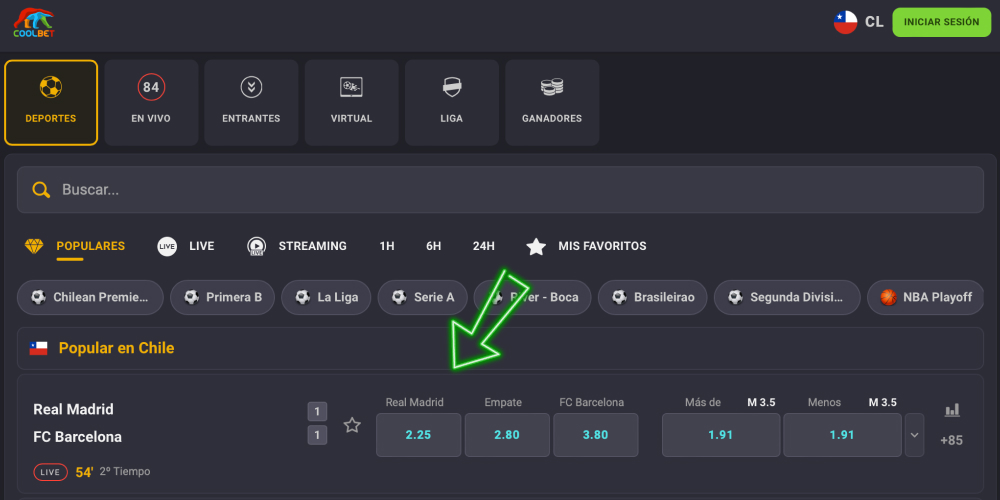Open the Deportes section
This screenshot has width=1000, height=500.
point(51,103)
